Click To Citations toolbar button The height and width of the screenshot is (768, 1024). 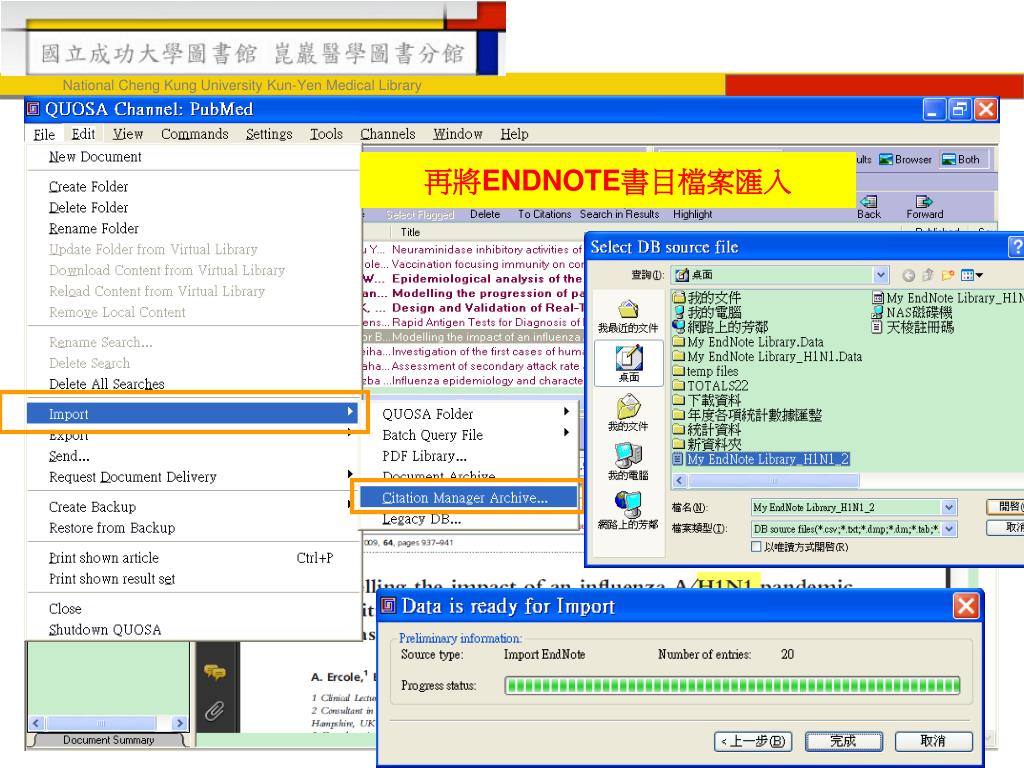point(544,214)
